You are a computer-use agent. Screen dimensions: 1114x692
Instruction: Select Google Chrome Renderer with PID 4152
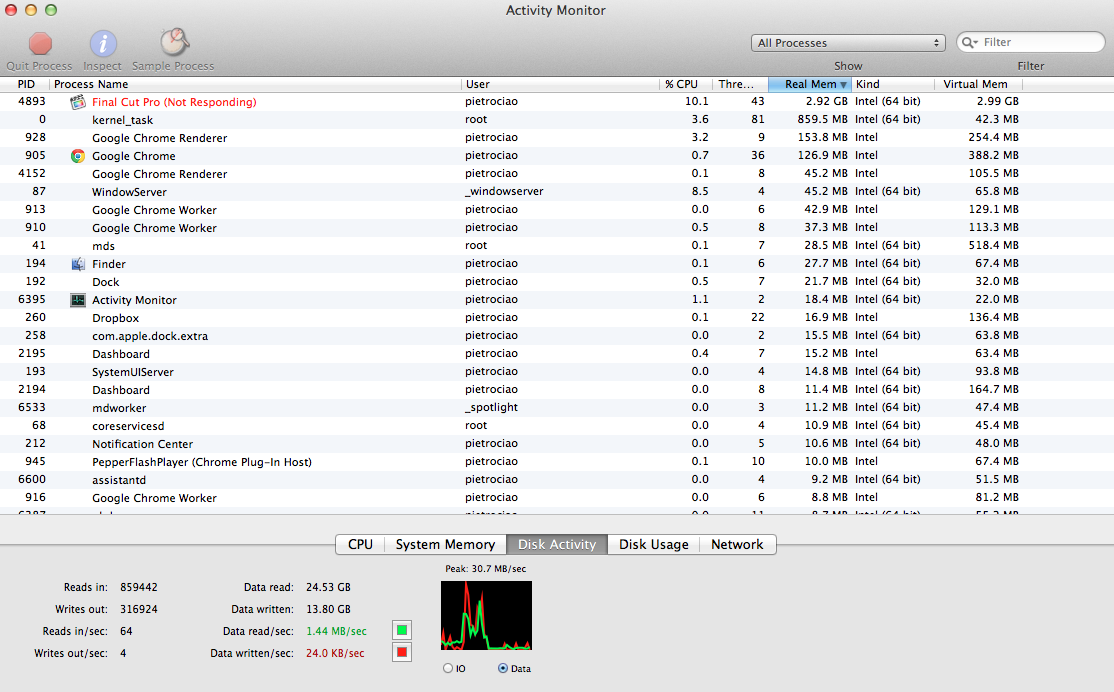coord(557,174)
